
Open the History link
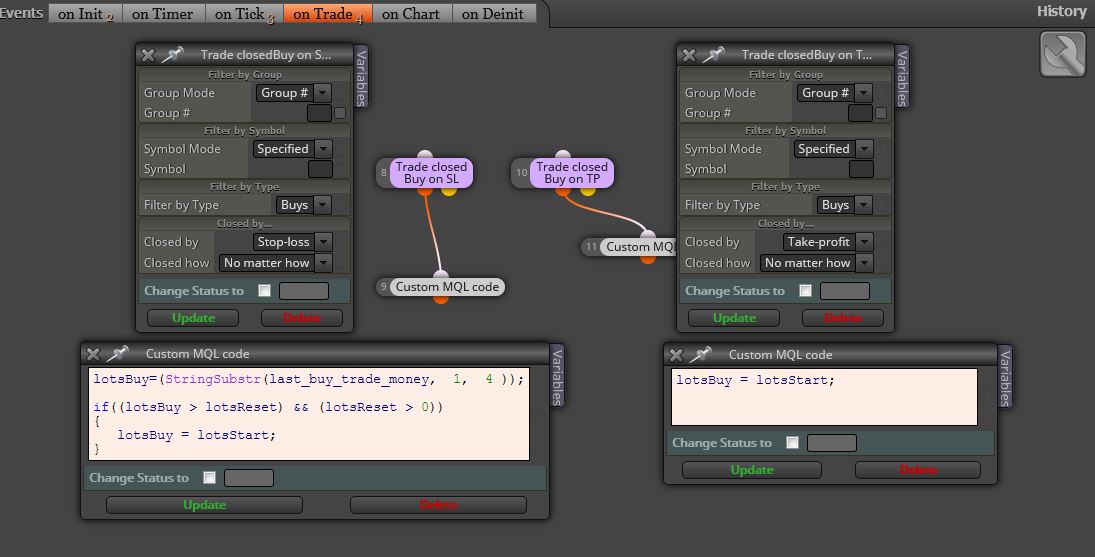[x=1061, y=11]
